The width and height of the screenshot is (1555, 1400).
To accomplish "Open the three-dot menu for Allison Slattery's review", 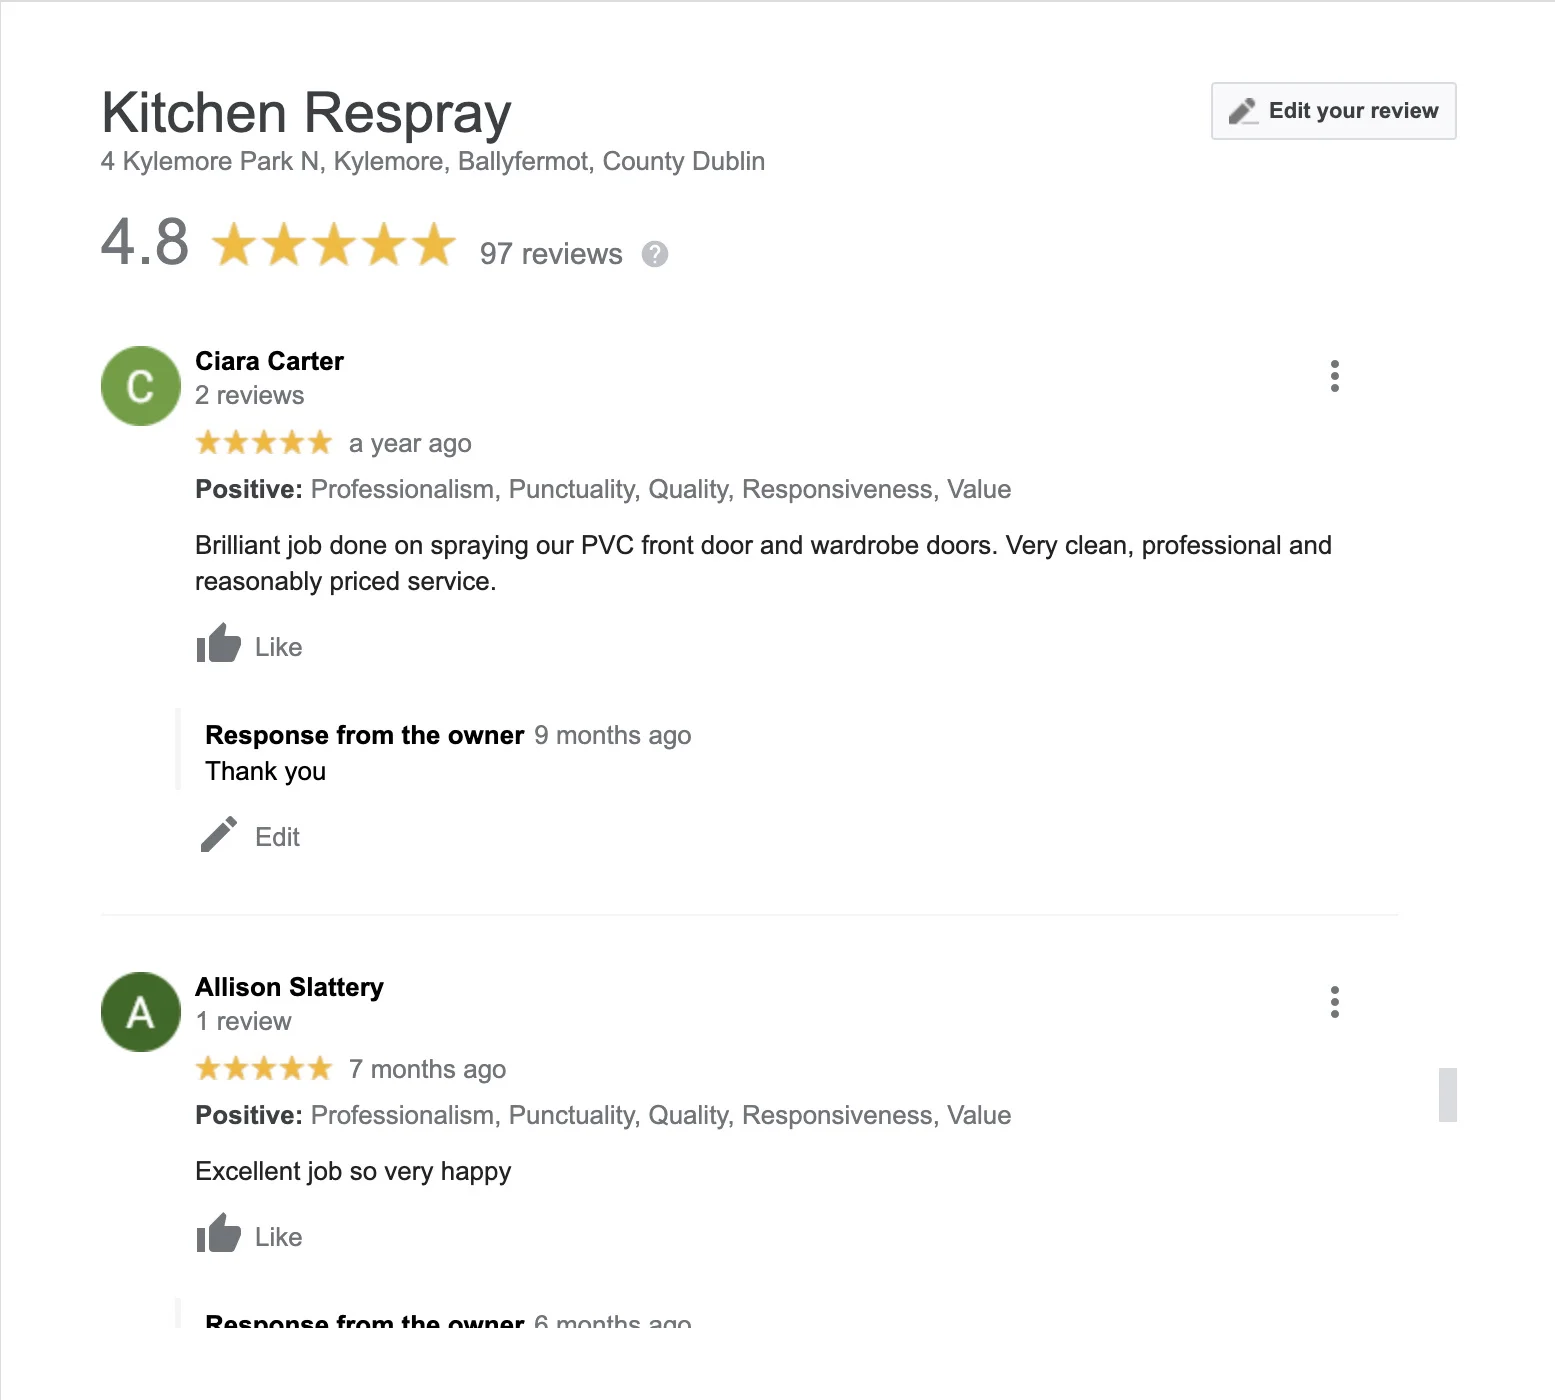I will tap(1334, 1002).
